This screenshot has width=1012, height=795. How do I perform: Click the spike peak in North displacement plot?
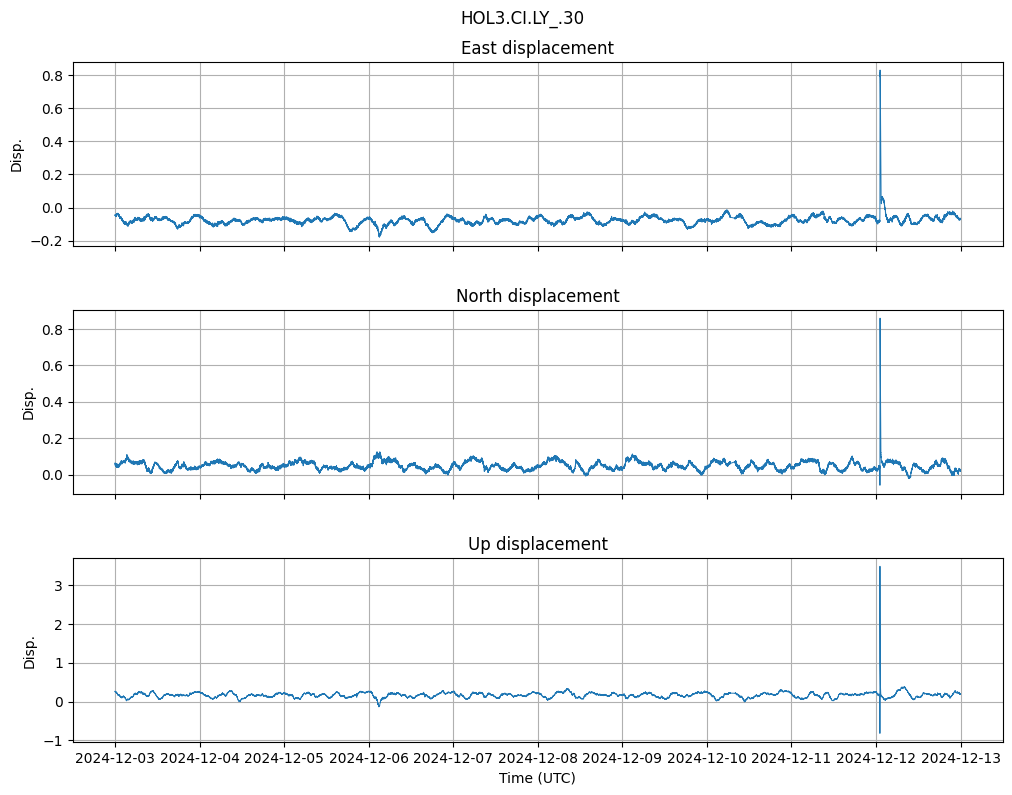pos(879,319)
